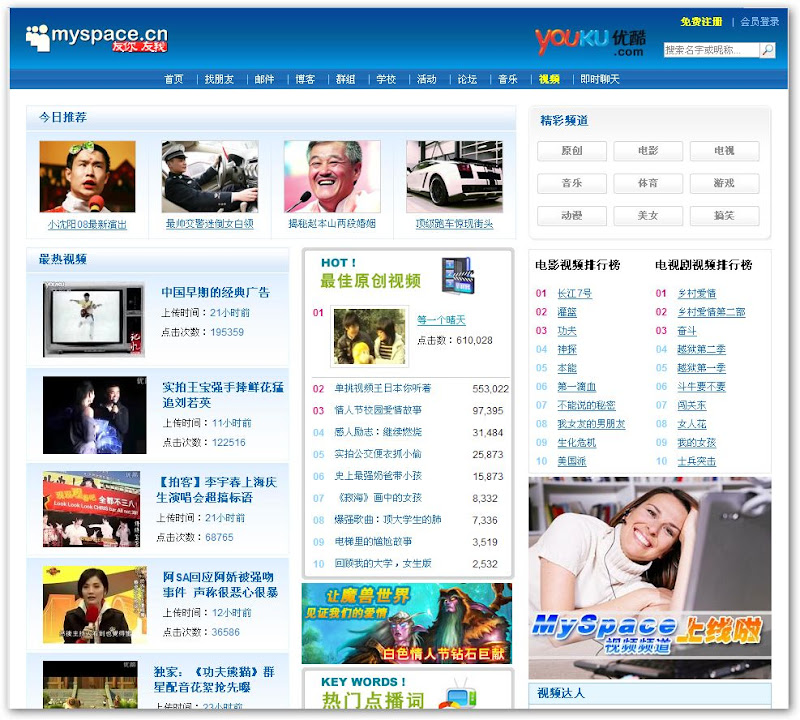Open the white sports car thumbnail

coord(455,177)
